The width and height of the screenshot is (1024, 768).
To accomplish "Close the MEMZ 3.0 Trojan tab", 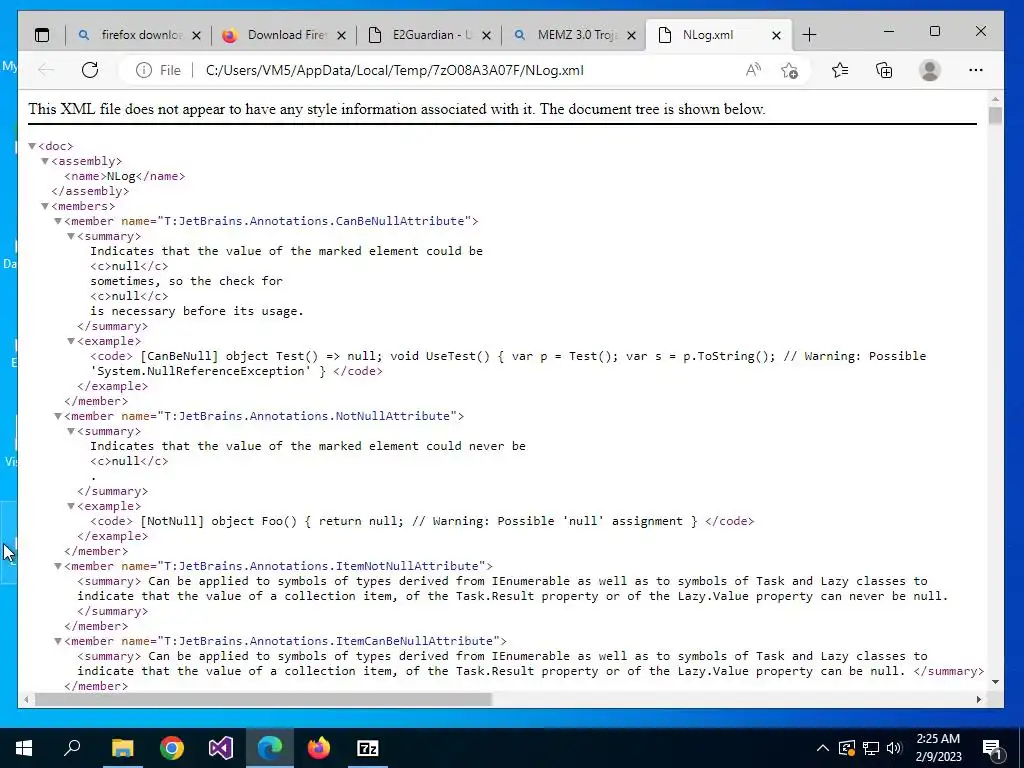I will (632, 36).
